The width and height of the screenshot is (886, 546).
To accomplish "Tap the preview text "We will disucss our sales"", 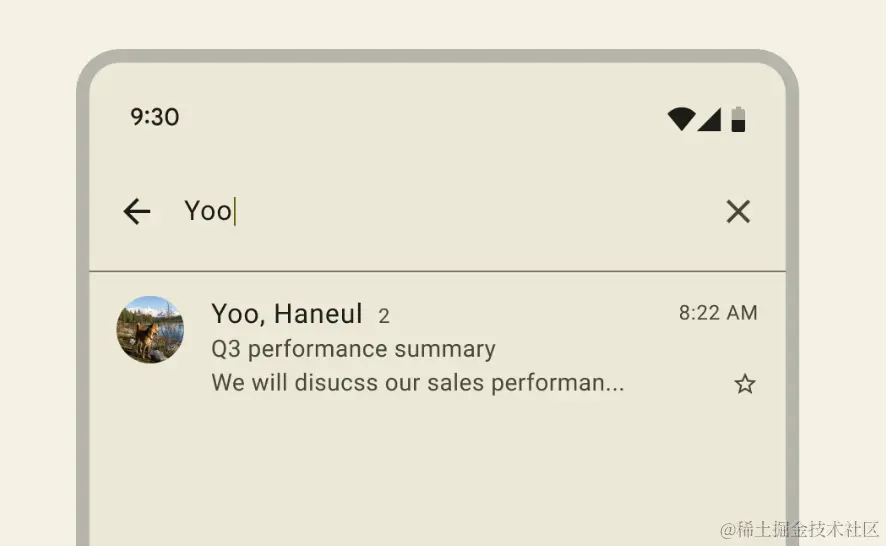I will coord(417,383).
